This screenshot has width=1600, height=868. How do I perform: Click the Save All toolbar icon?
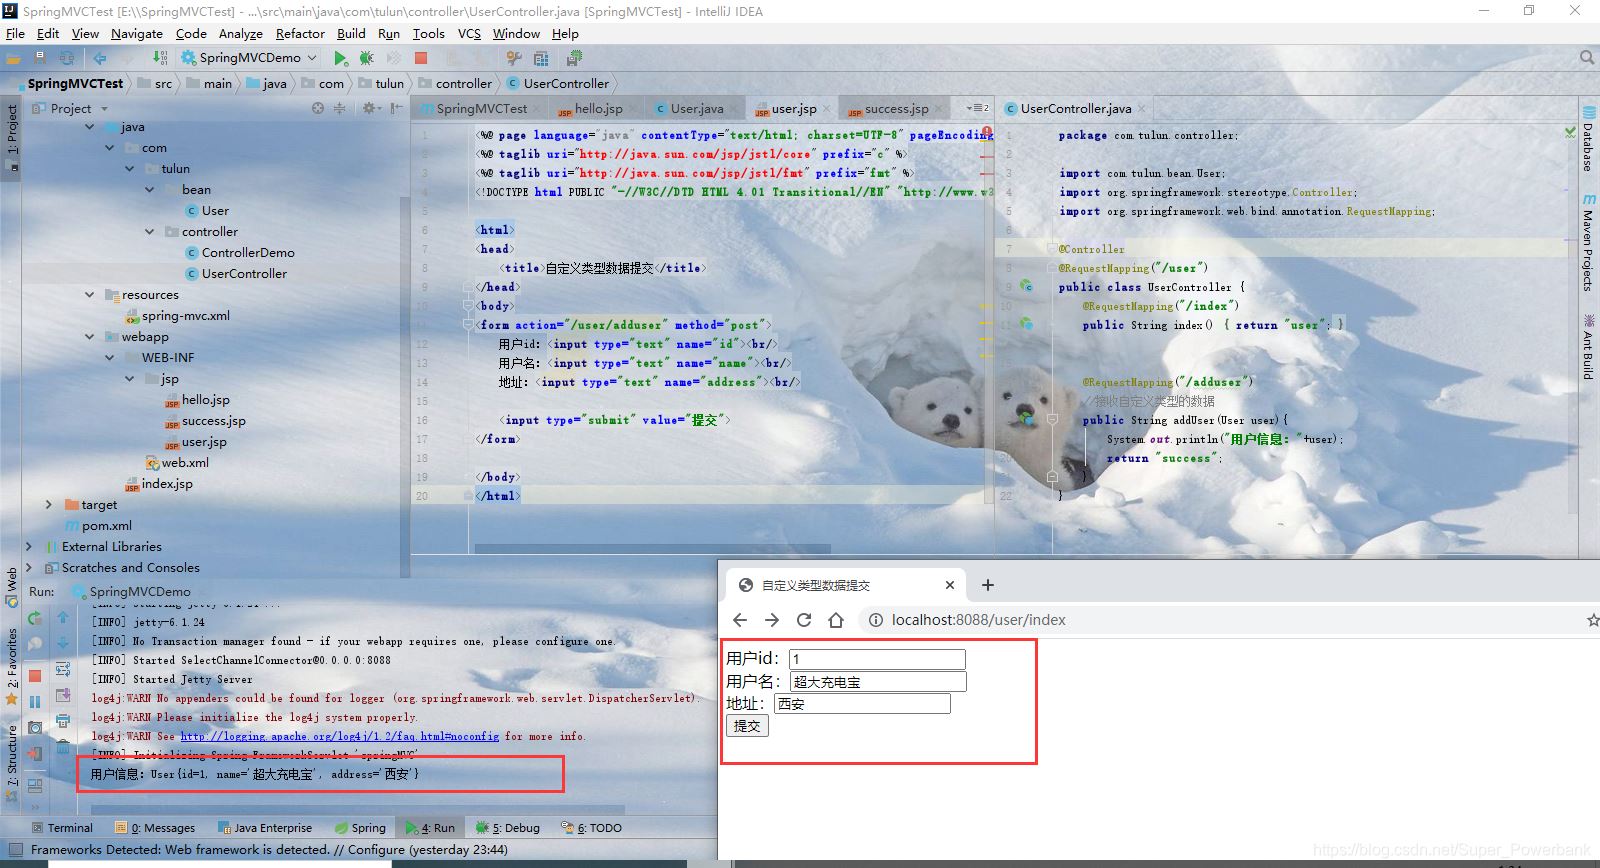[41, 58]
